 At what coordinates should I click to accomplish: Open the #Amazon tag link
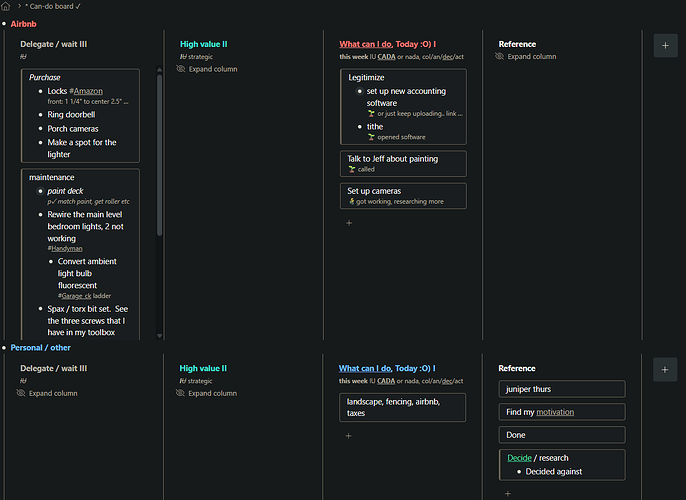pos(86,91)
